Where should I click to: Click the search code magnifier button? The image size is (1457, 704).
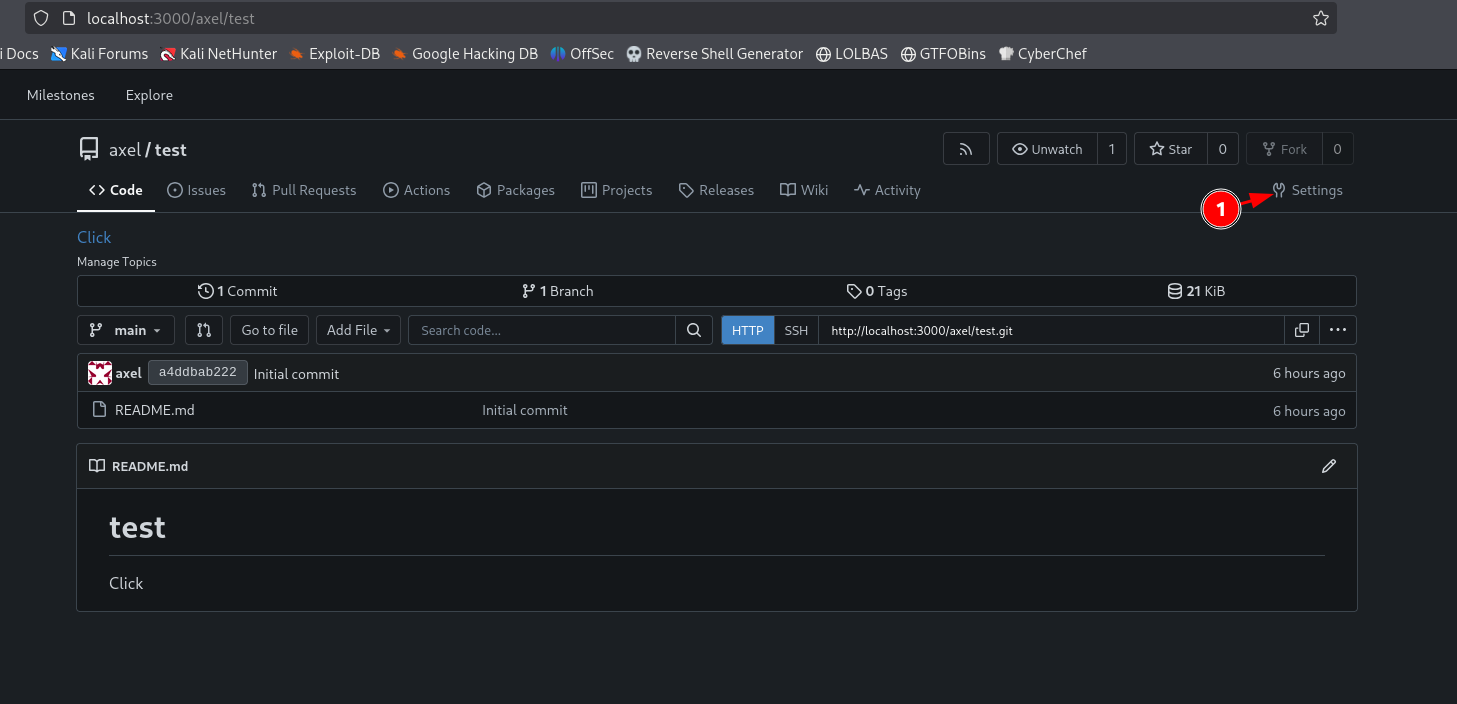click(693, 330)
